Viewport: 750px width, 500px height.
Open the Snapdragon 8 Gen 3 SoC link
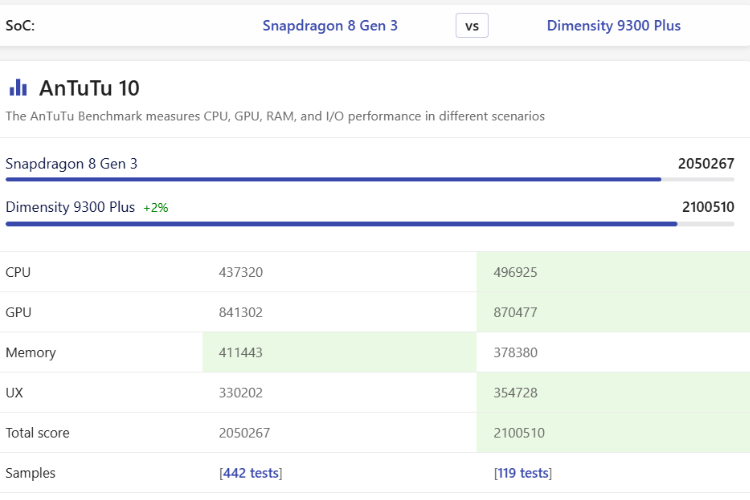[x=330, y=25]
